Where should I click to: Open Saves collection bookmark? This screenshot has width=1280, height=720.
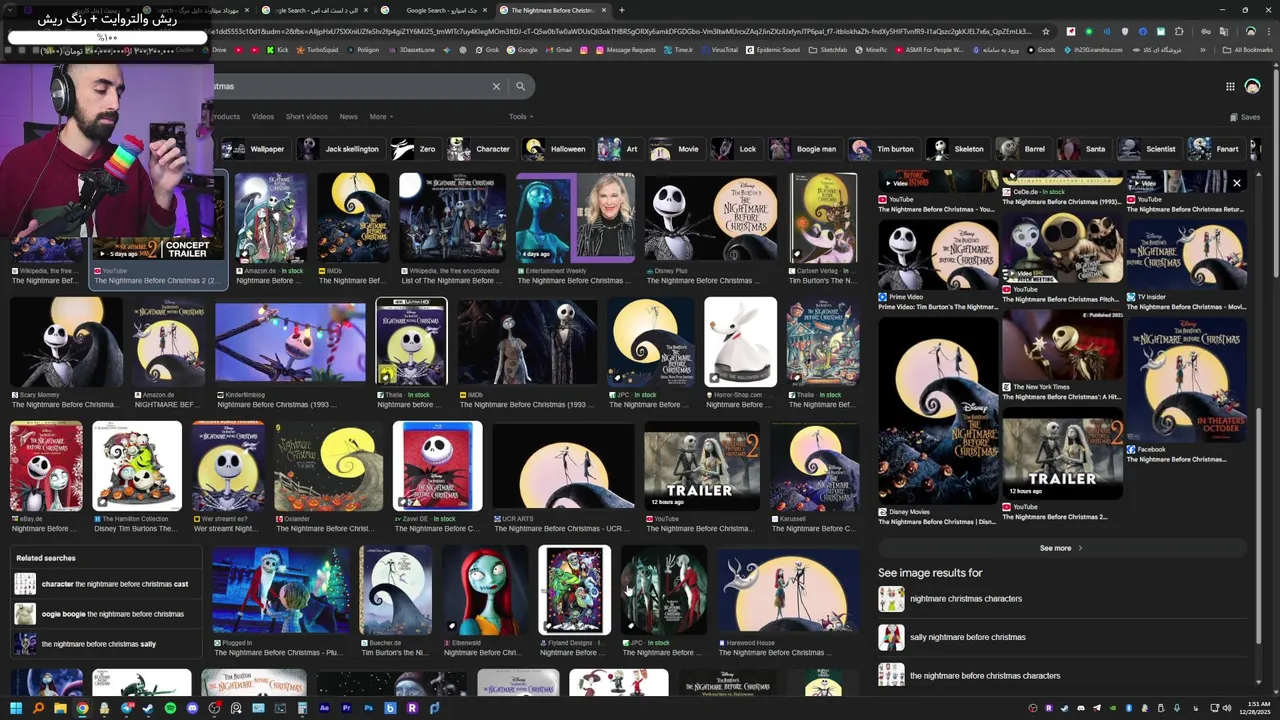[1245, 117]
